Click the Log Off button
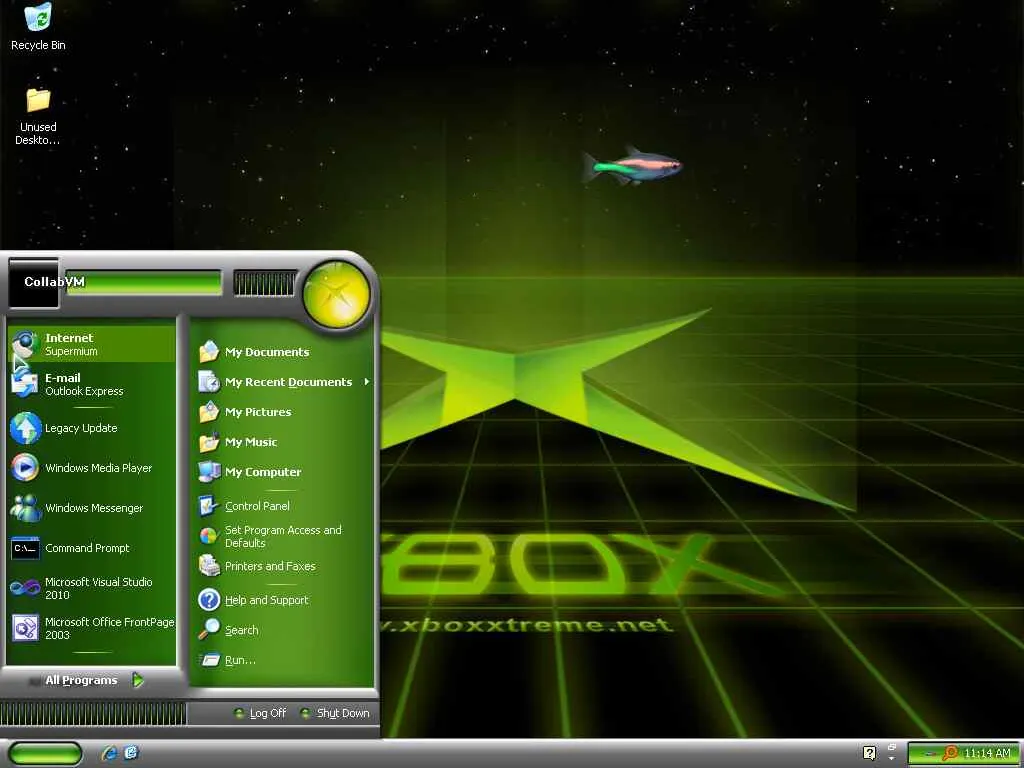The width and height of the screenshot is (1024, 768). point(260,713)
